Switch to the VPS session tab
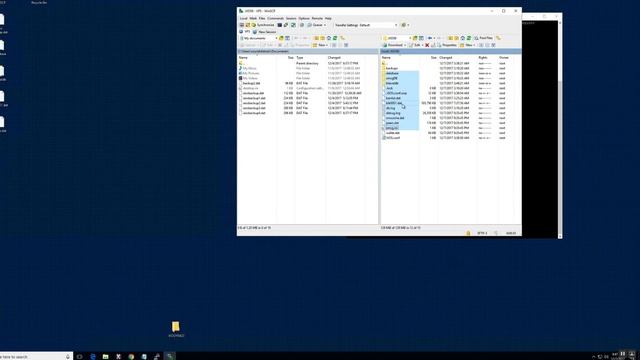Screen dimensions: 640x360 (245, 32)
